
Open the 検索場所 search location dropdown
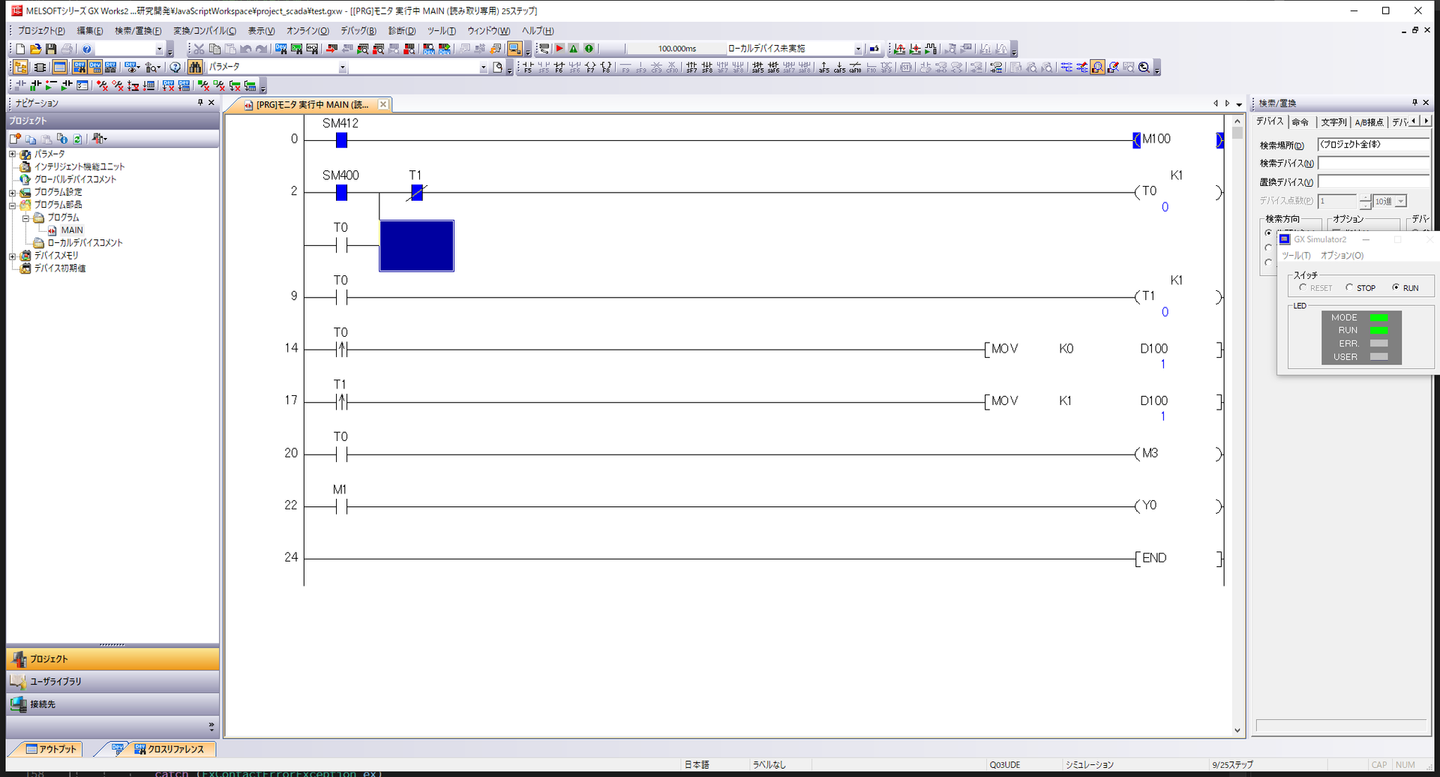pyautogui.click(x=1374, y=145)
